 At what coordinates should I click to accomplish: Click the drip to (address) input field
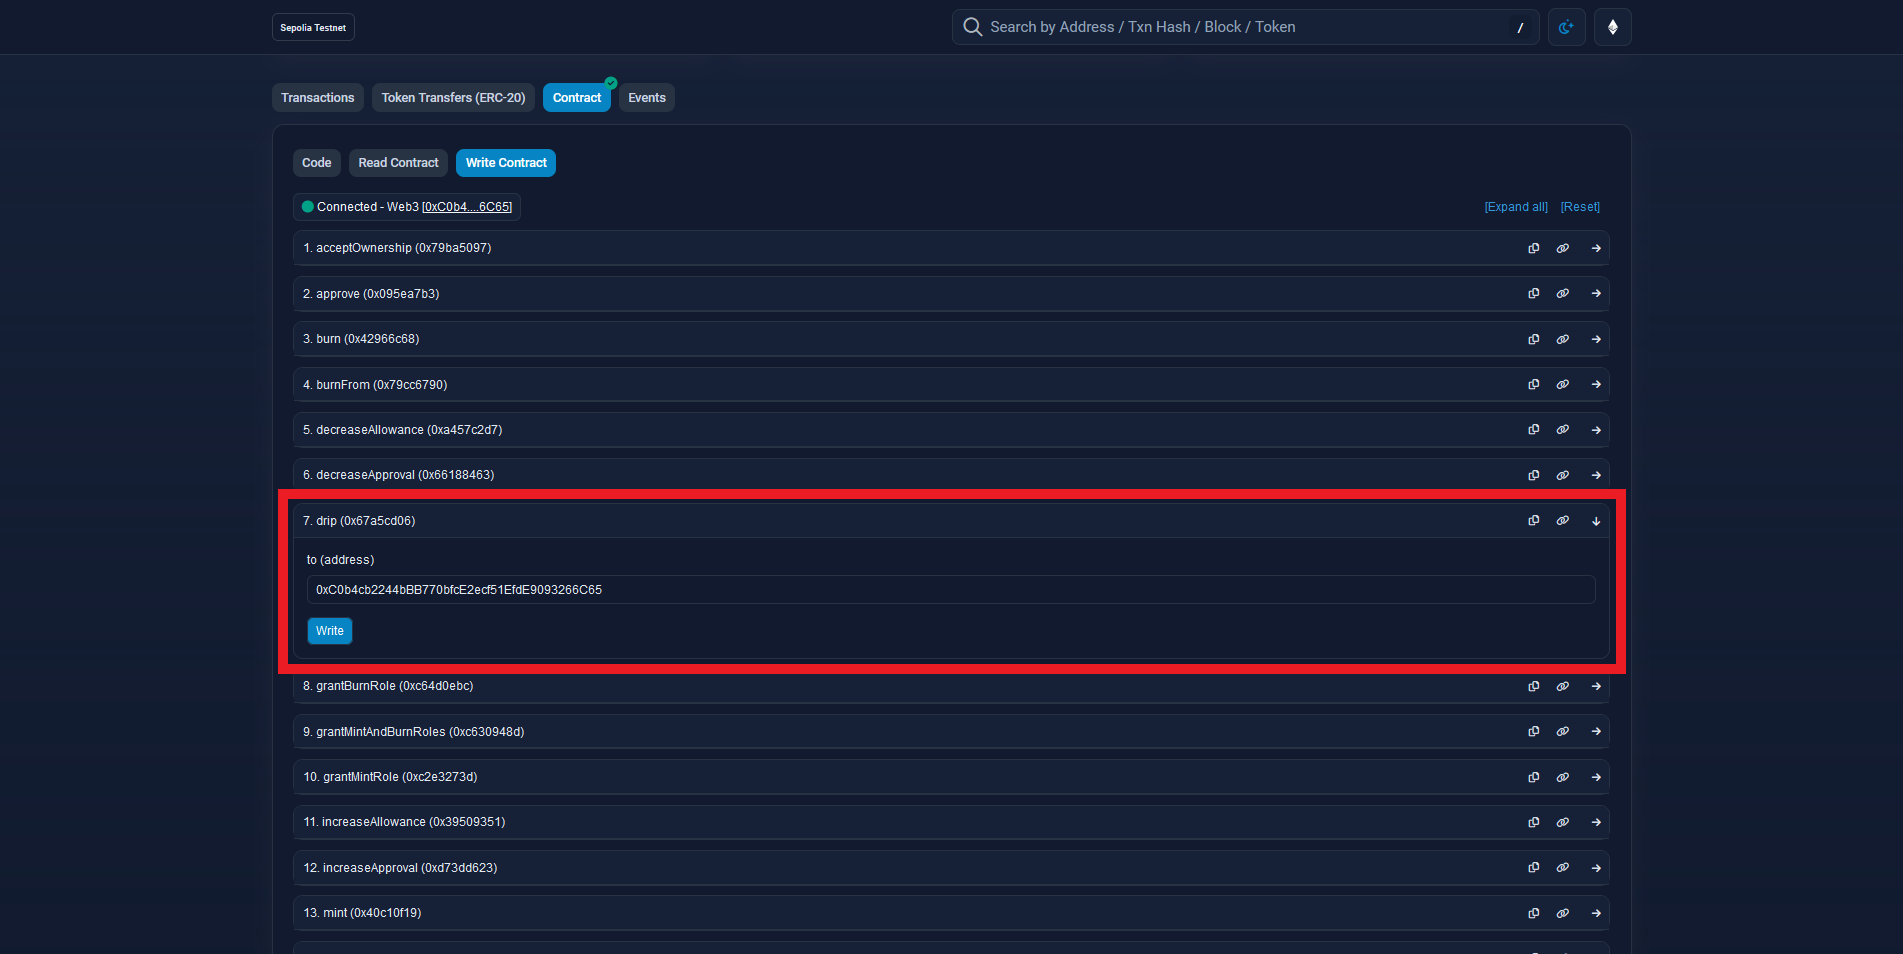pos(950,590)
